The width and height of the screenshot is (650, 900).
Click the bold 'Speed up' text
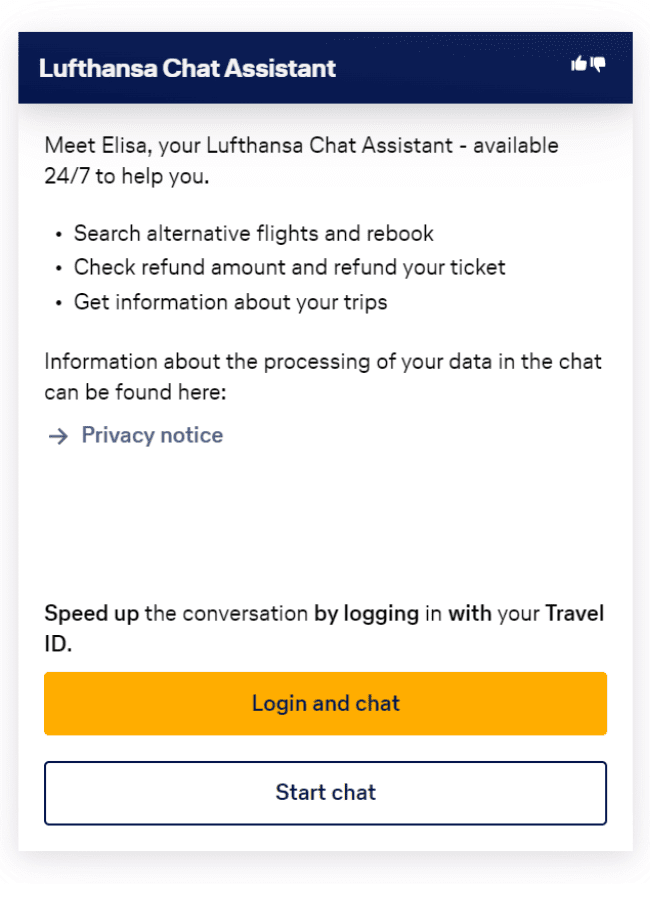[x=91, y=613]
